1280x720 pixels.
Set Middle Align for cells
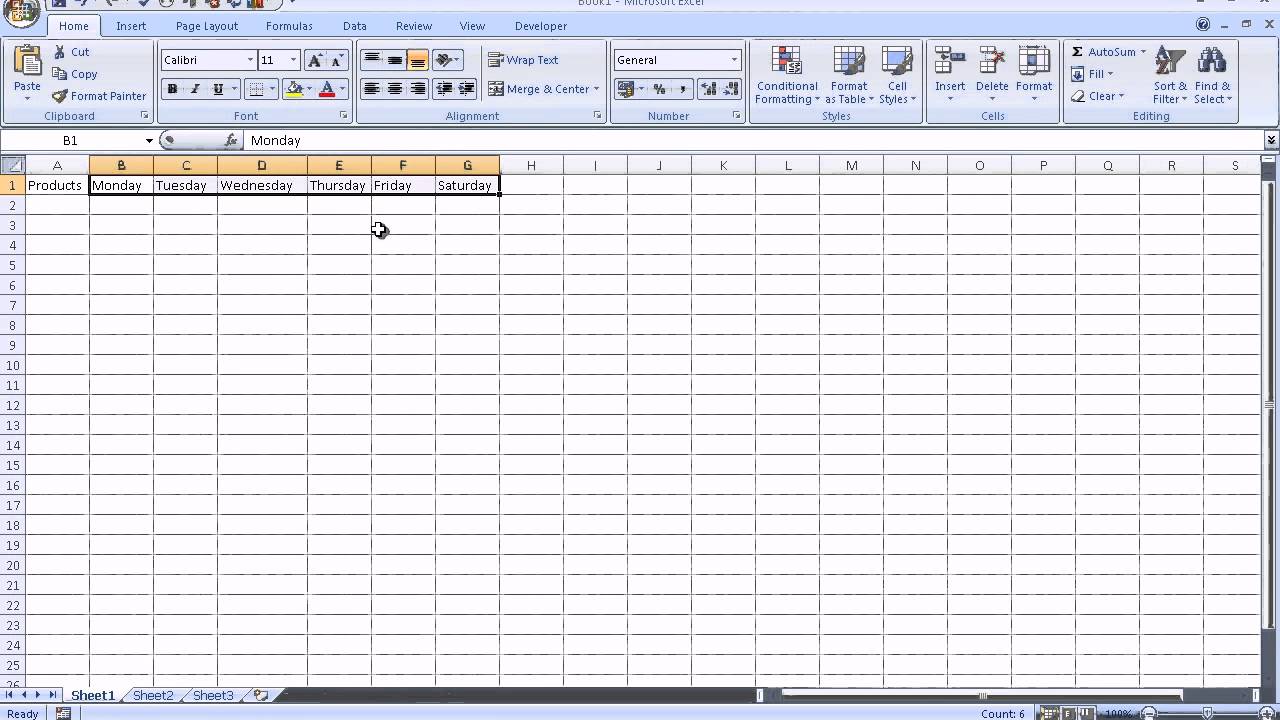(x=395, y=60)
